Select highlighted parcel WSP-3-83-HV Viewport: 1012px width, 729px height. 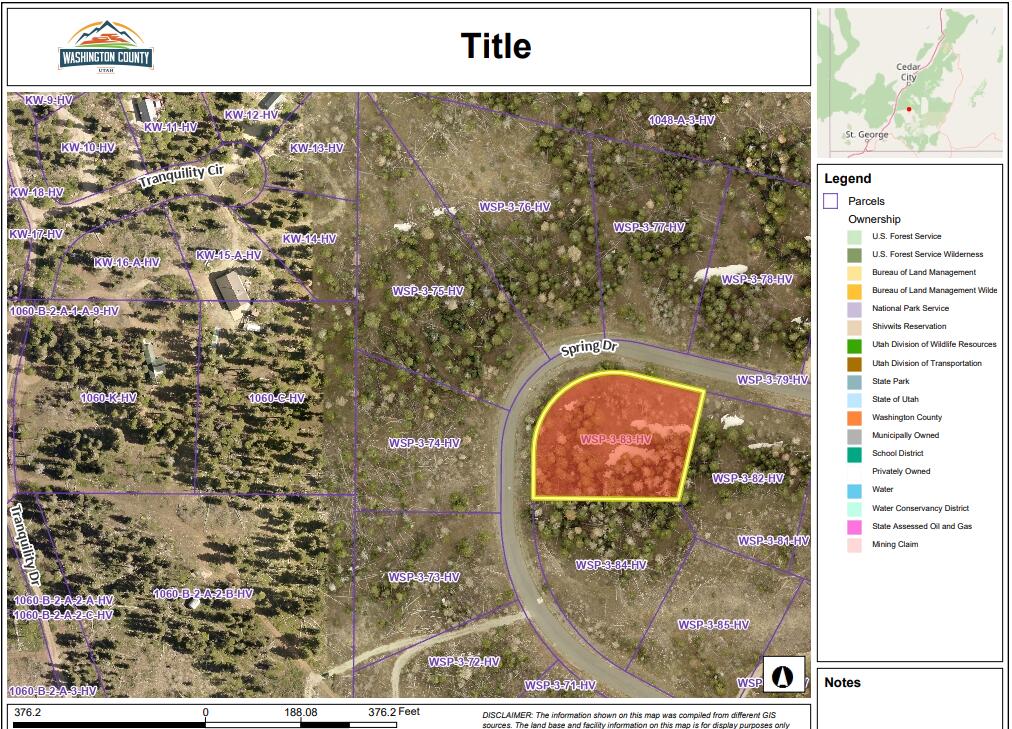615,439
